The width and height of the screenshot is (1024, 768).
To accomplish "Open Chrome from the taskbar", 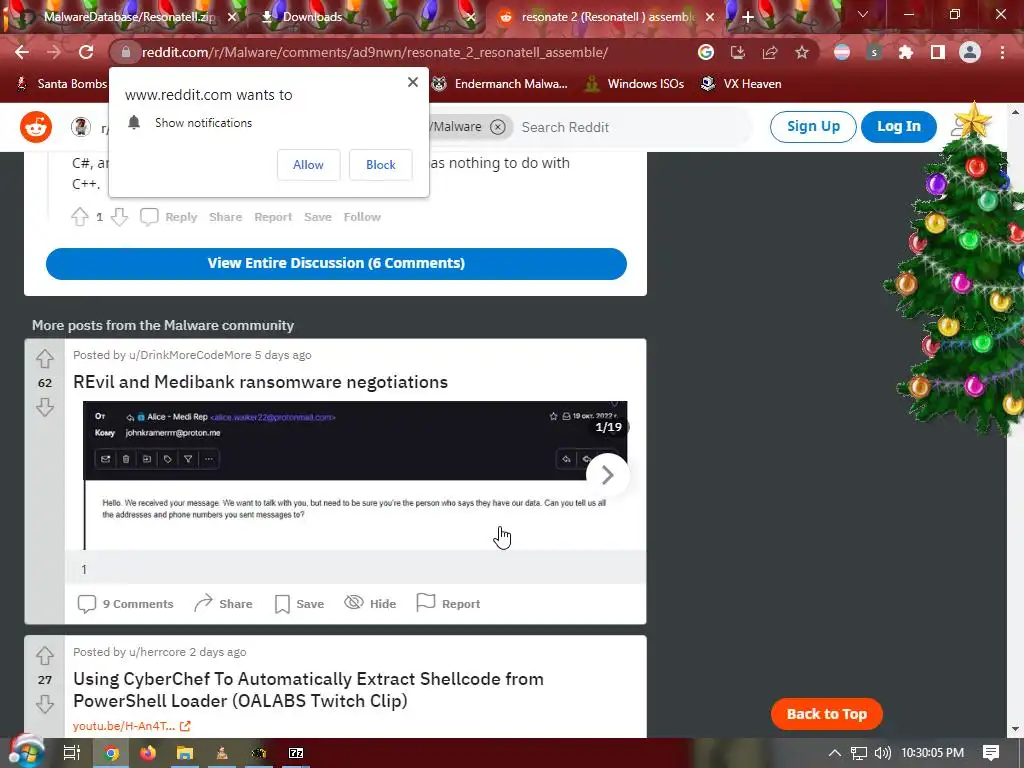I will [x=112, y=753].
